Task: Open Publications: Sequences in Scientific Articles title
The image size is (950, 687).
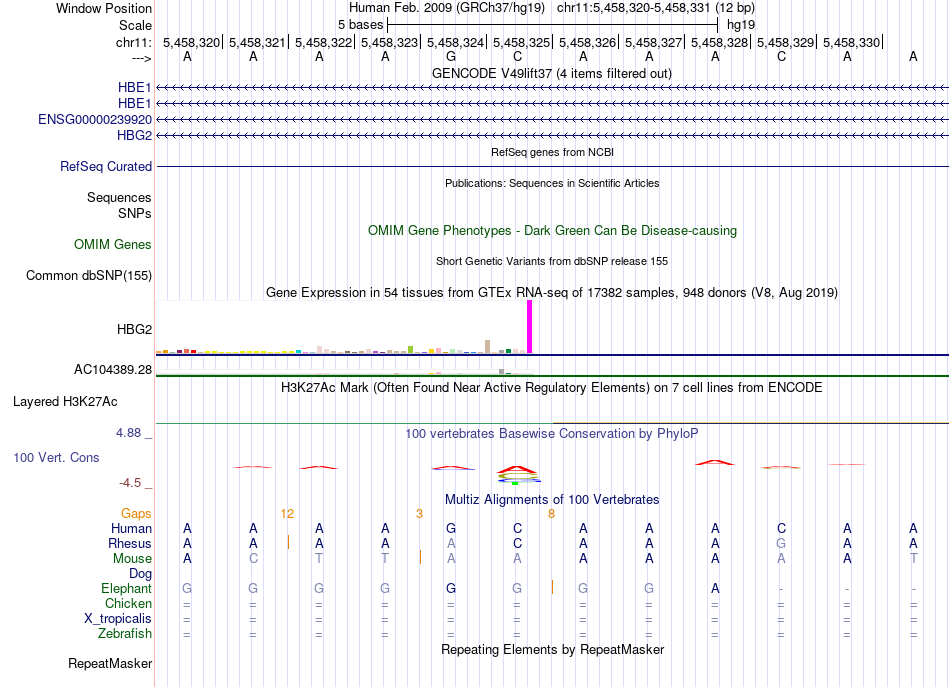Action: [552, 183]
